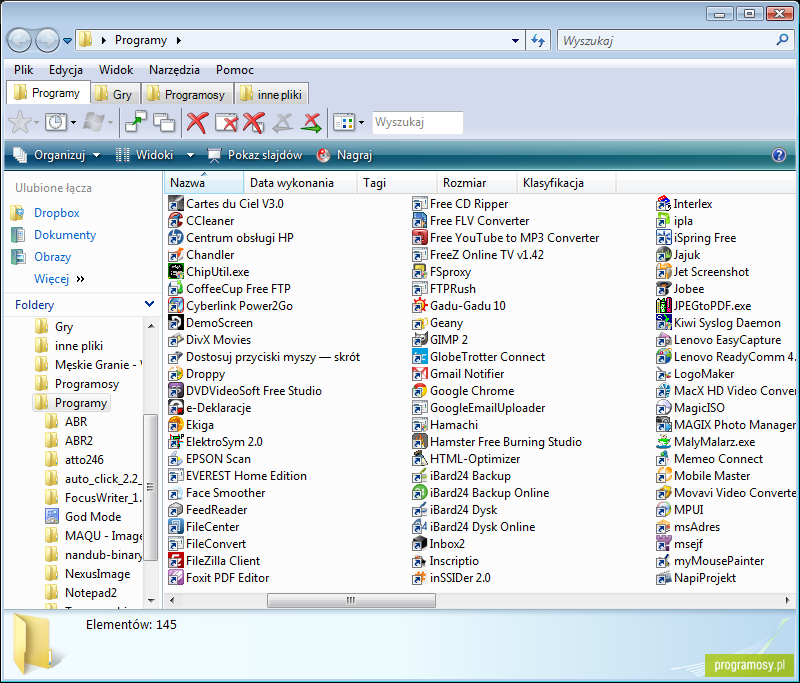Select the CCleaner shortcut icon
The height and width of the screenshot is (683, 800).
pyautogui.click(x=176, y=221)
